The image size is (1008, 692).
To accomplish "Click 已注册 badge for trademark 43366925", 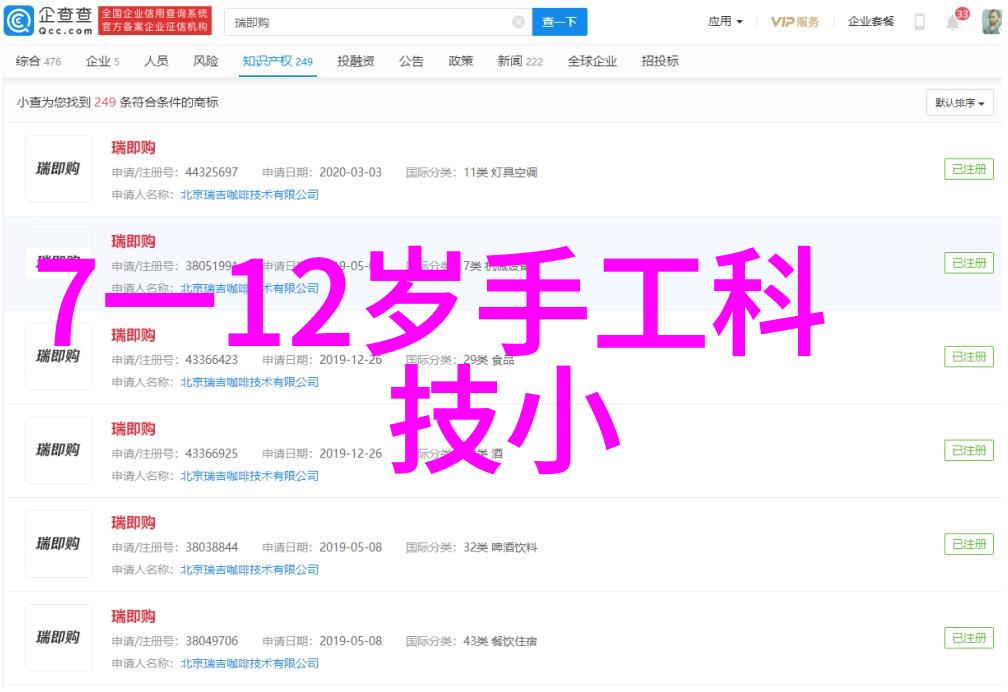I will 969,450.
